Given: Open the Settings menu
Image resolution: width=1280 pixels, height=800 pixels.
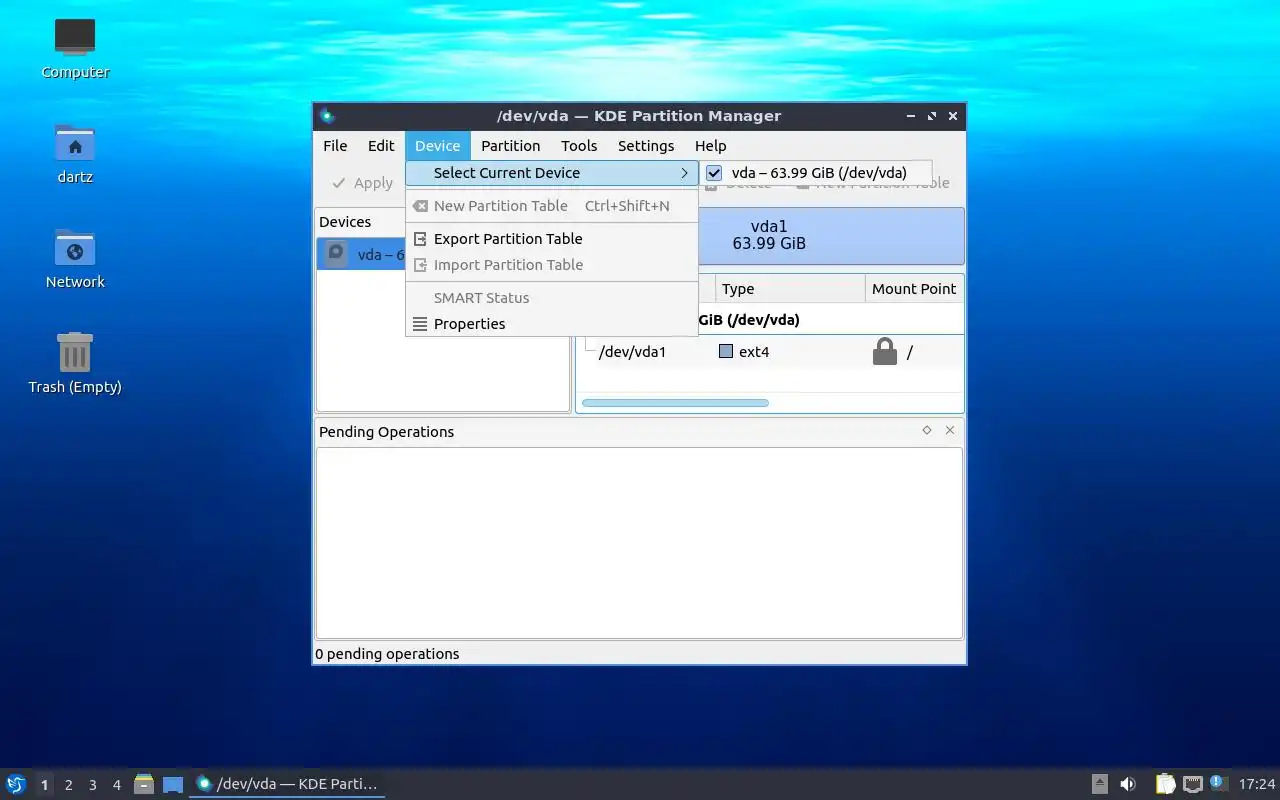Looking at the screenshot, I should (646, 146).
